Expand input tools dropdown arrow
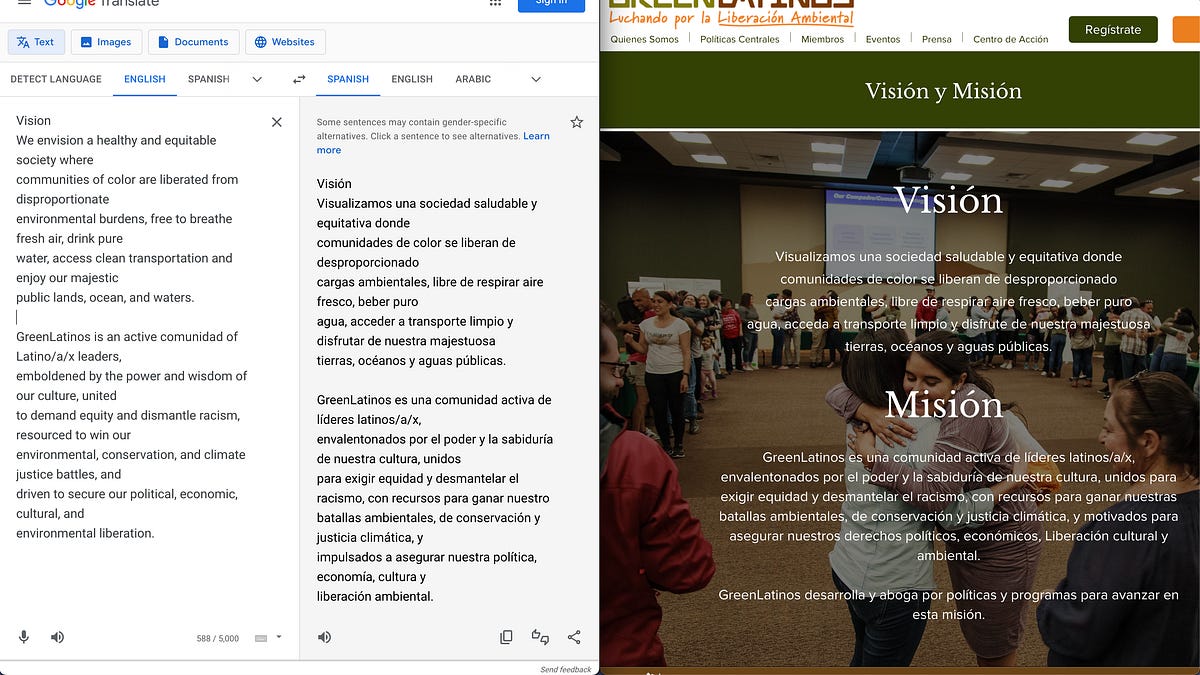1200x675 pixels. pyautogui.click(x=279, y=637)
